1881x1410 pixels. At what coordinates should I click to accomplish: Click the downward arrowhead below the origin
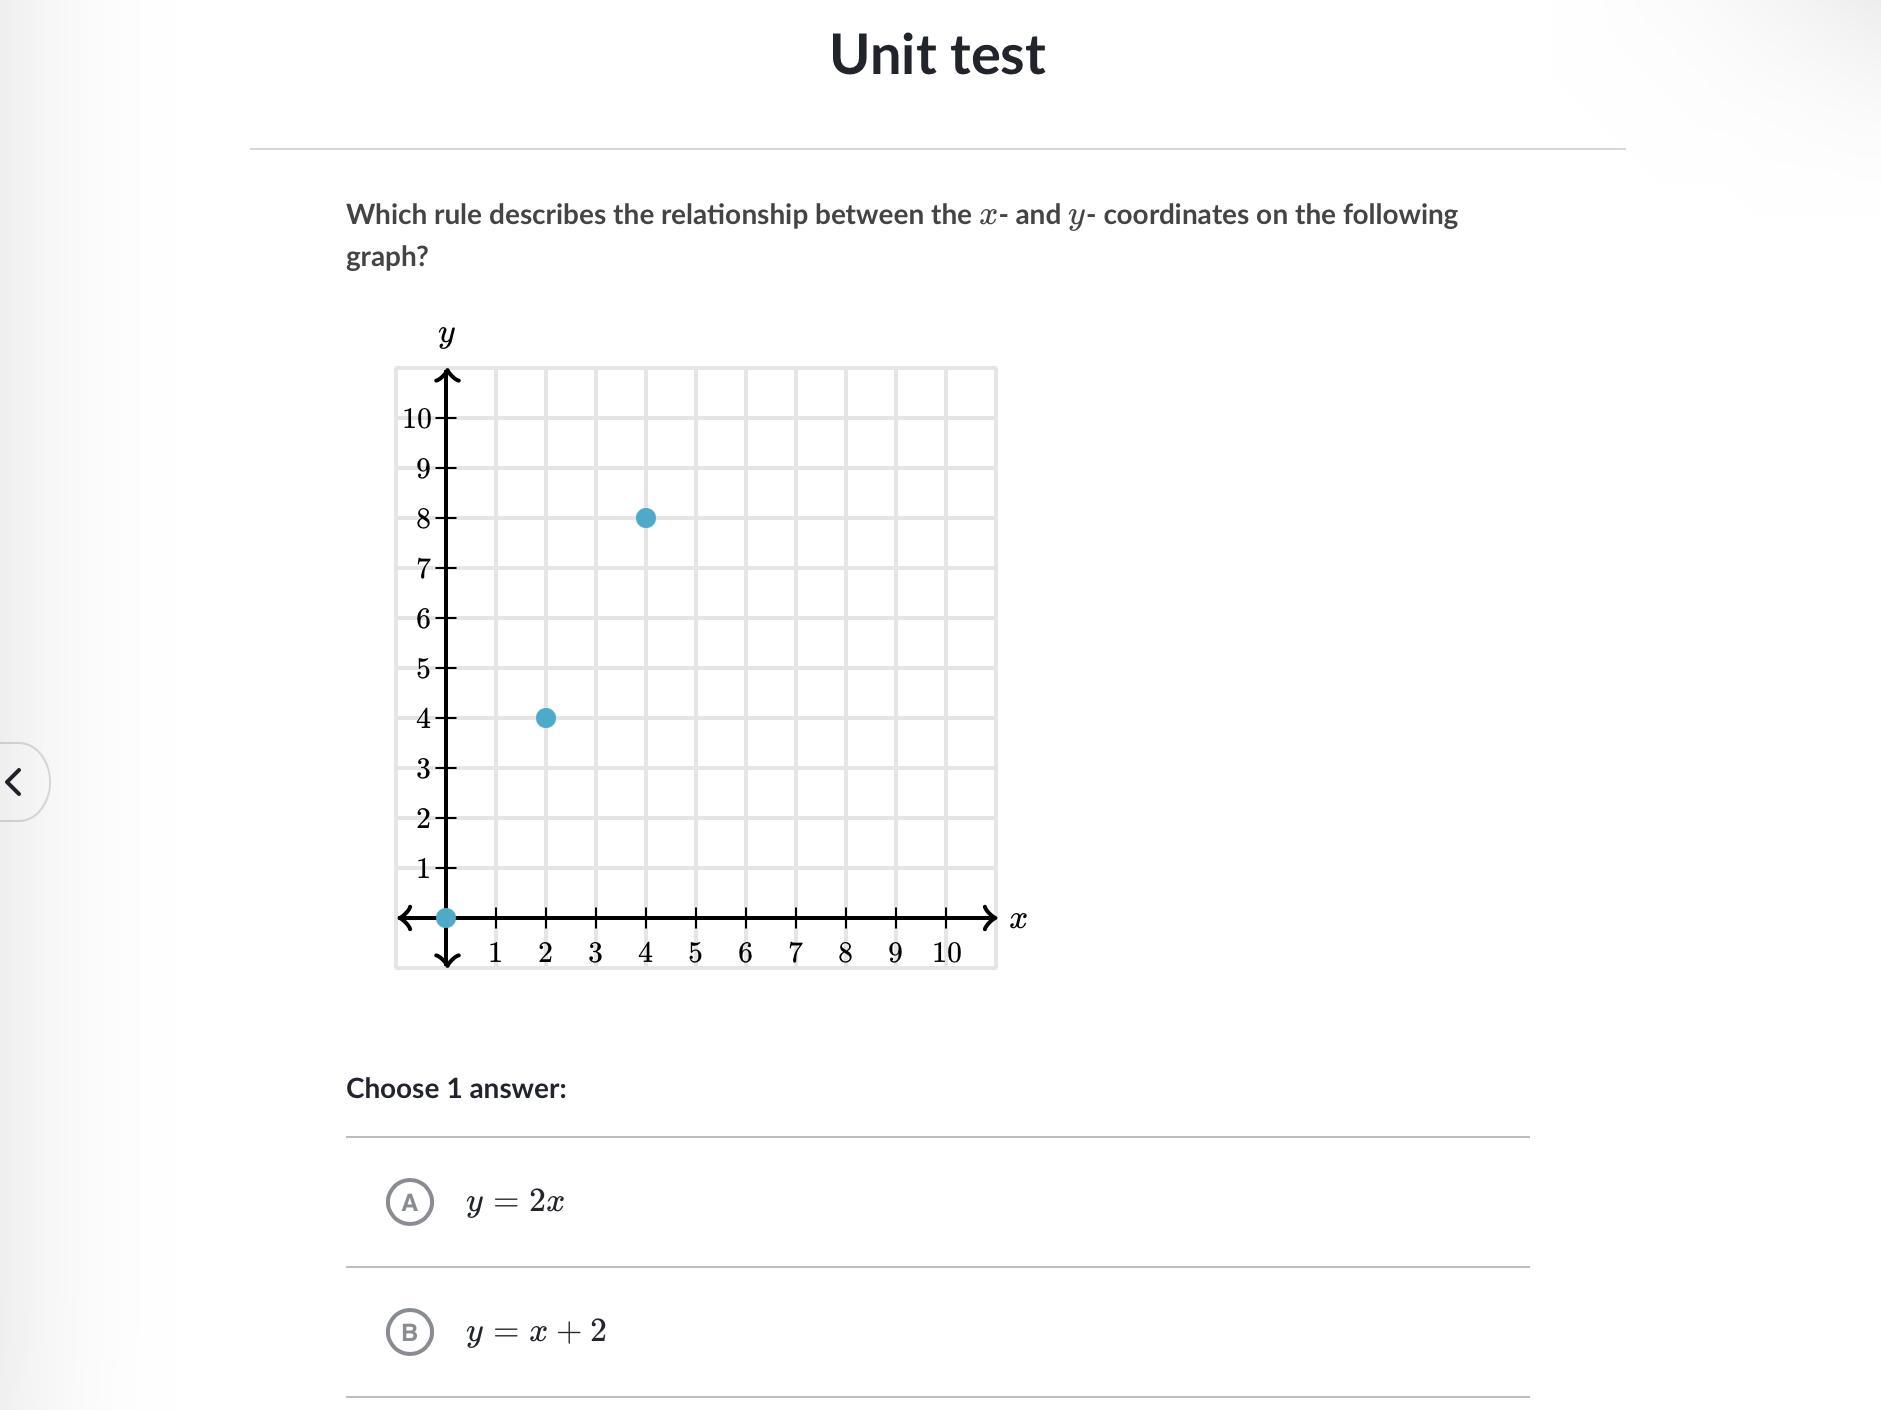[x=447, y=959]
